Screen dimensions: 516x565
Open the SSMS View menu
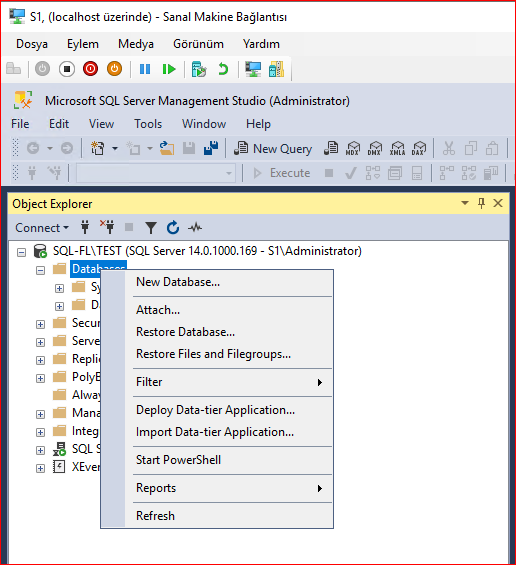[x=101, y=124]
